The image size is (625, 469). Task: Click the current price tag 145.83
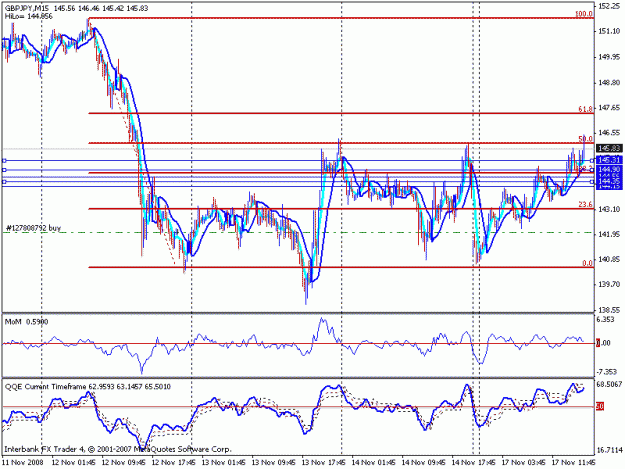[x=609, y=148]
